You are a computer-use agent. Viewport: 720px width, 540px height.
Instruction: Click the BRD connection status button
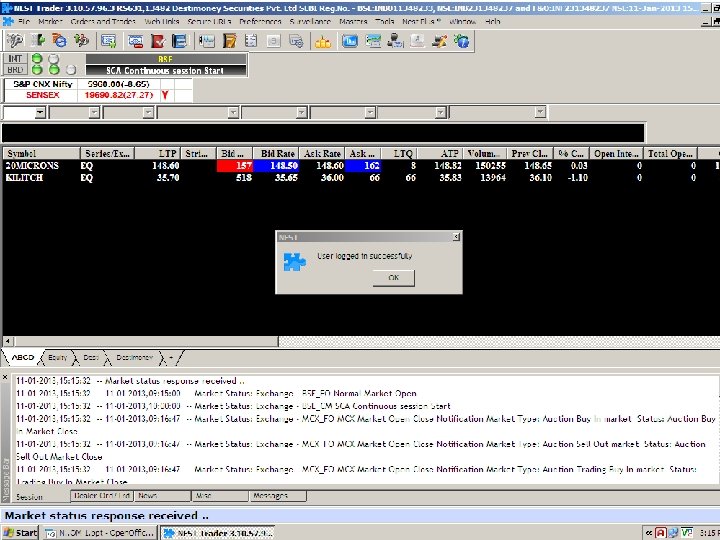tap(15, 70)
